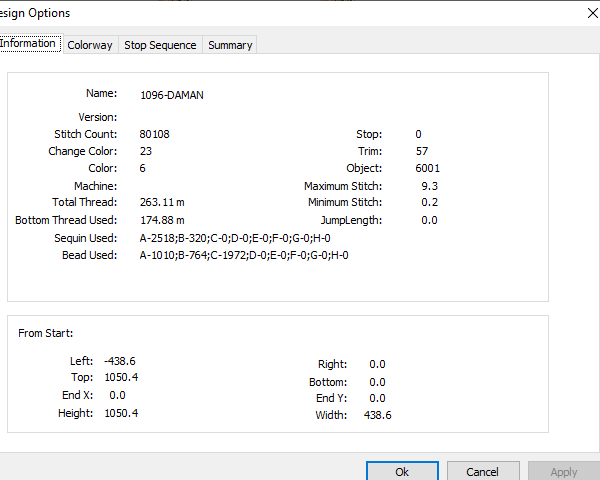Click the Stitch Count label
The width and height of the screenshot is (600, 480).
coord(86,134)
